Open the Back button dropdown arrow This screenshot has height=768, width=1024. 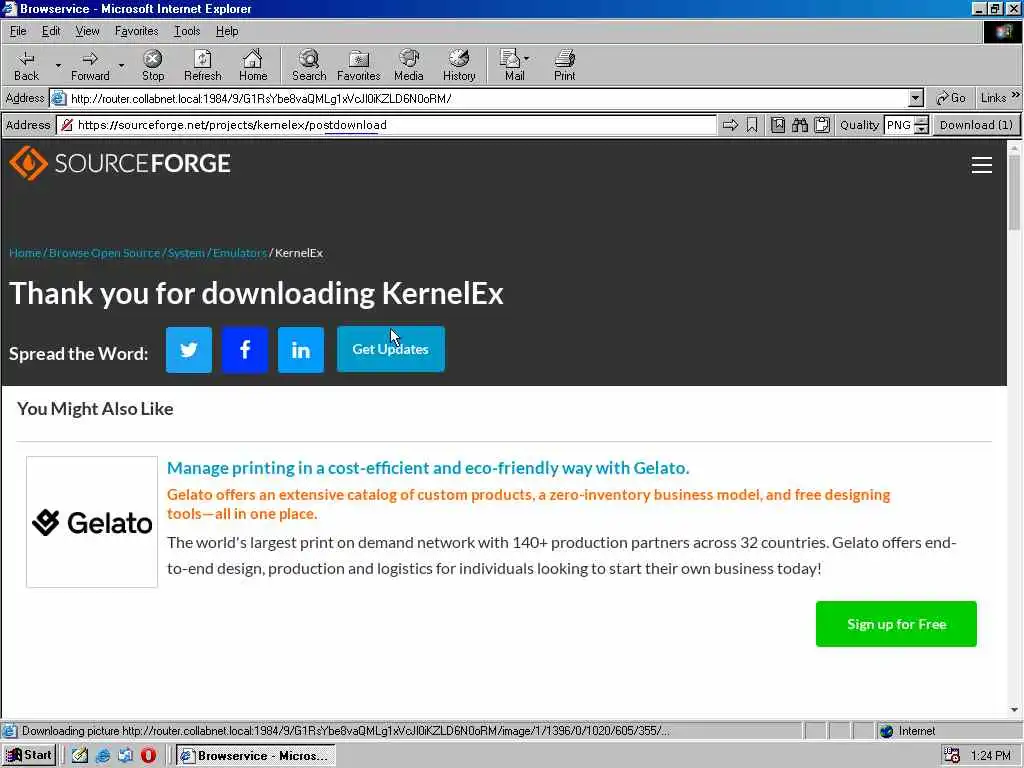[x=58, y=65]
